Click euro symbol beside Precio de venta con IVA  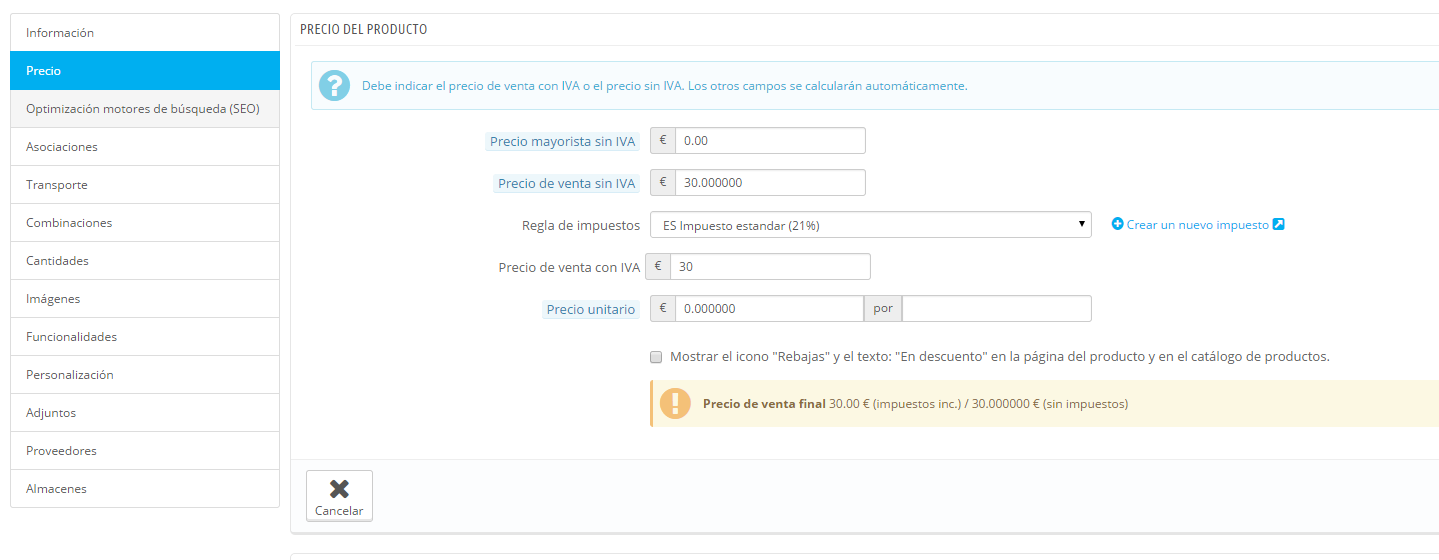coord(657,267)
